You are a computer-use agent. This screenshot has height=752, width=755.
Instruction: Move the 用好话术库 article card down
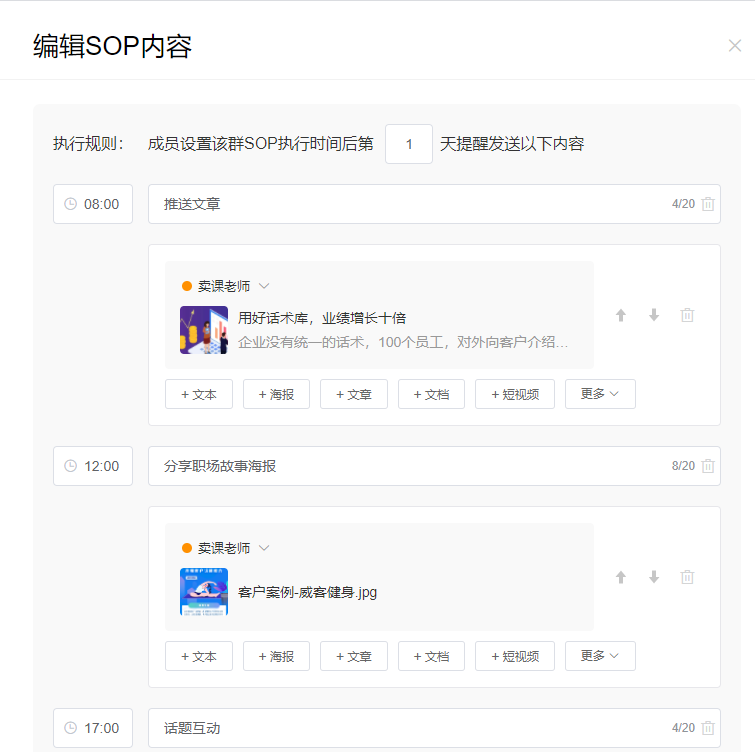click(654, 315)
